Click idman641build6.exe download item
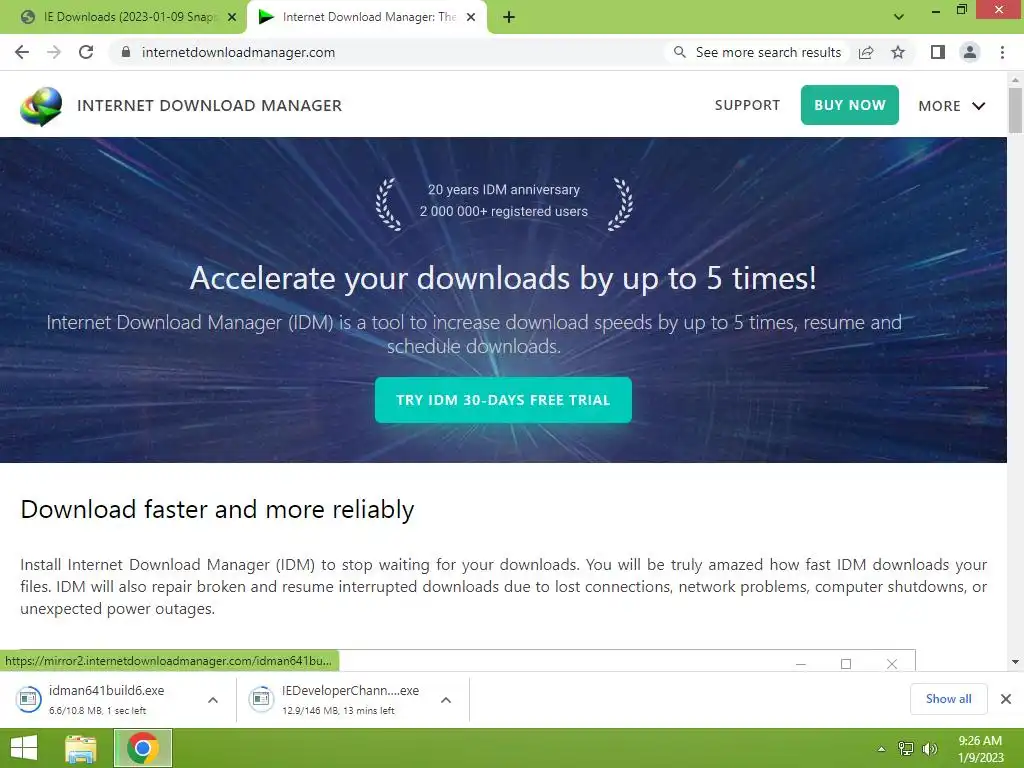This screenshot has height=768, width=1024. coord(106,699)
